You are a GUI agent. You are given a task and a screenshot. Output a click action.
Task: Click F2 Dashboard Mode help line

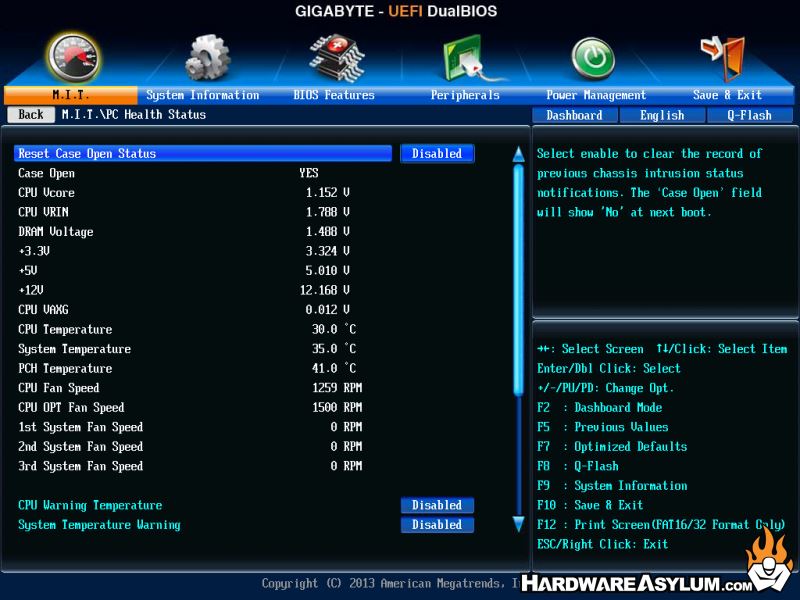599,408
